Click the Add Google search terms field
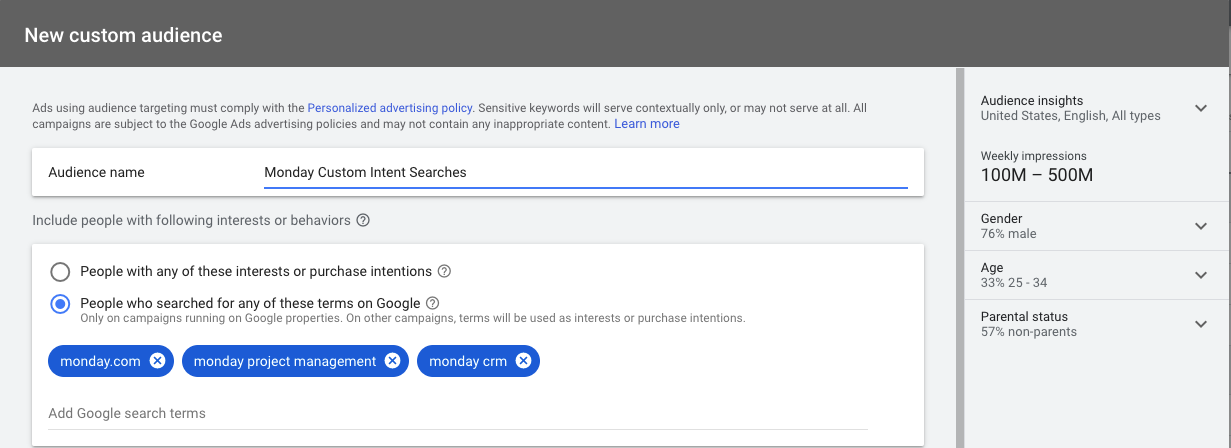This screenshot has height=448, width=1231. click(x=458, y=413)
